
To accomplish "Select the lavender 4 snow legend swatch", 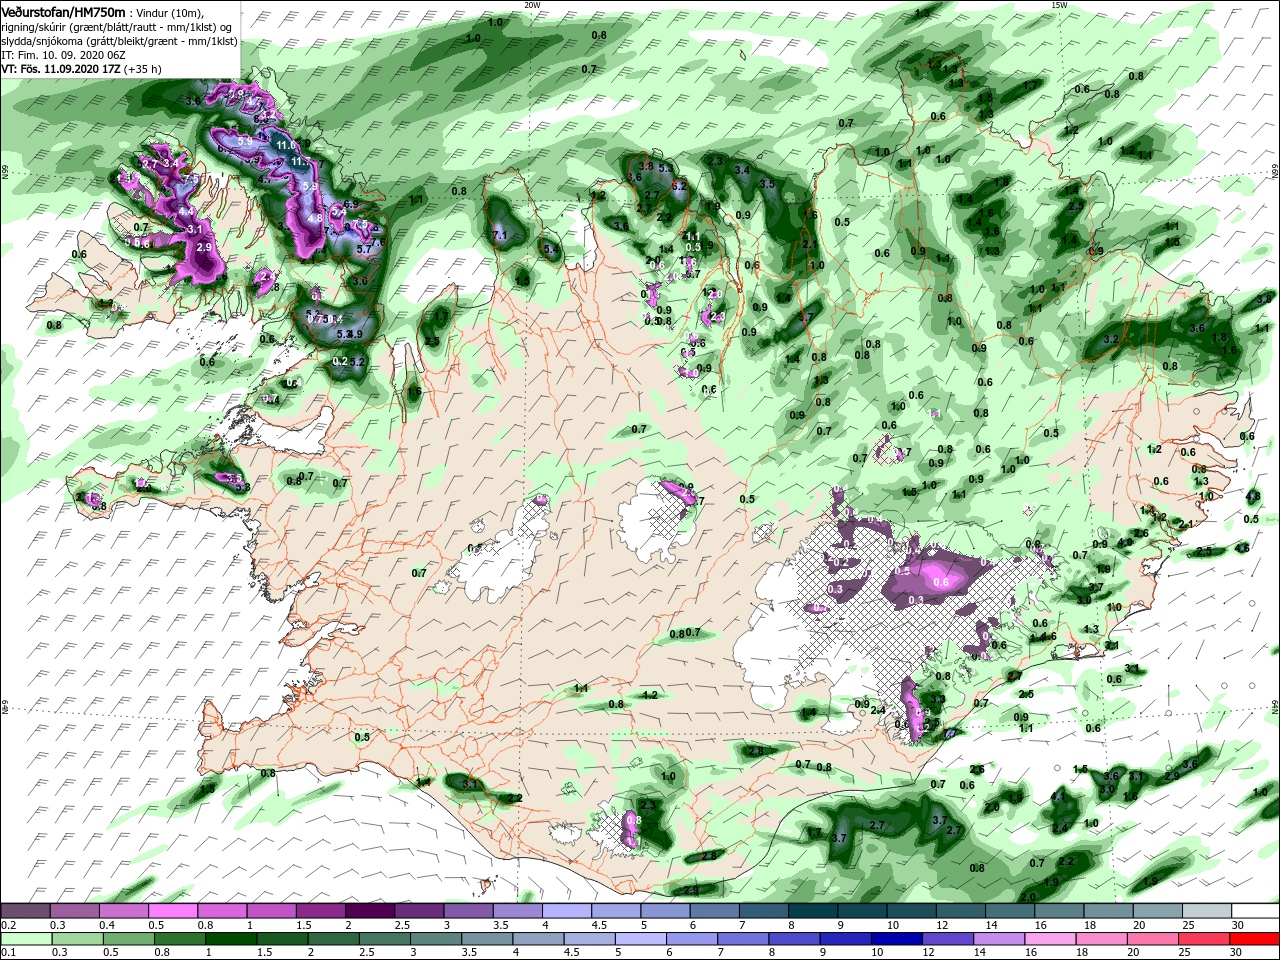I will tap(567, 910).
